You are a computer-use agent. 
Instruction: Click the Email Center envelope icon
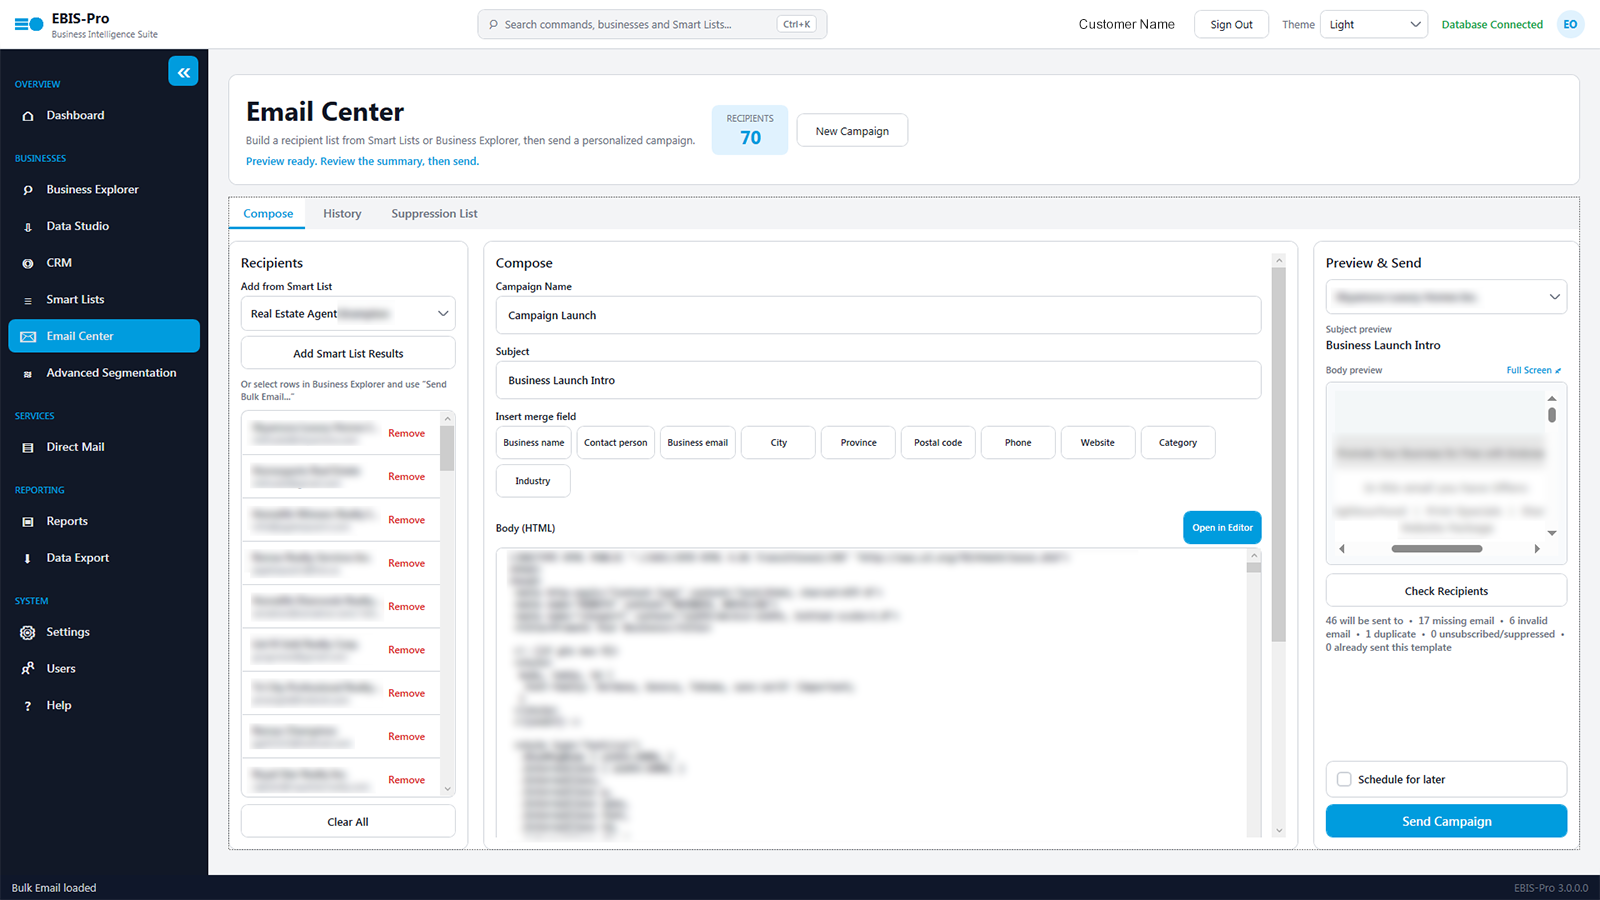(x=28, y=337)
